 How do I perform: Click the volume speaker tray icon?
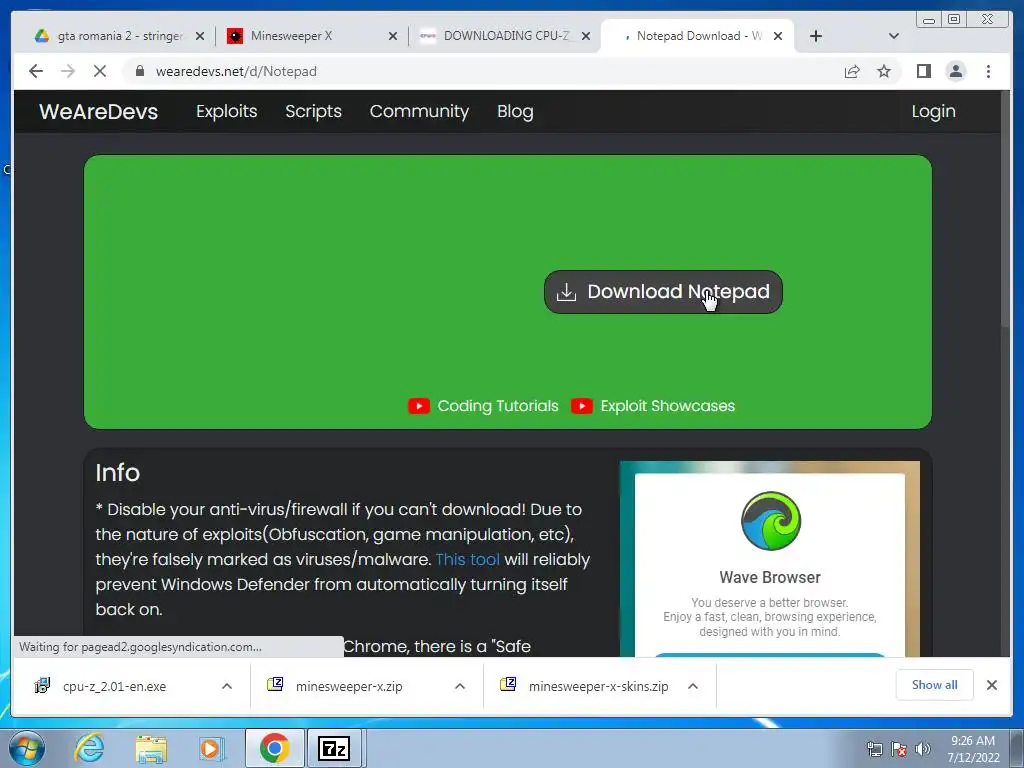coord(923,749)
